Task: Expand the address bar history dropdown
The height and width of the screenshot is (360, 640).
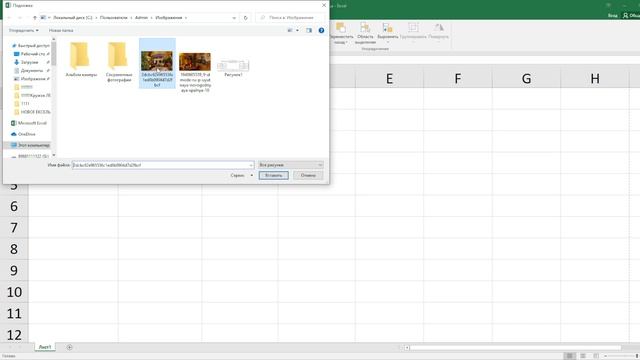Action: [234, 18]
